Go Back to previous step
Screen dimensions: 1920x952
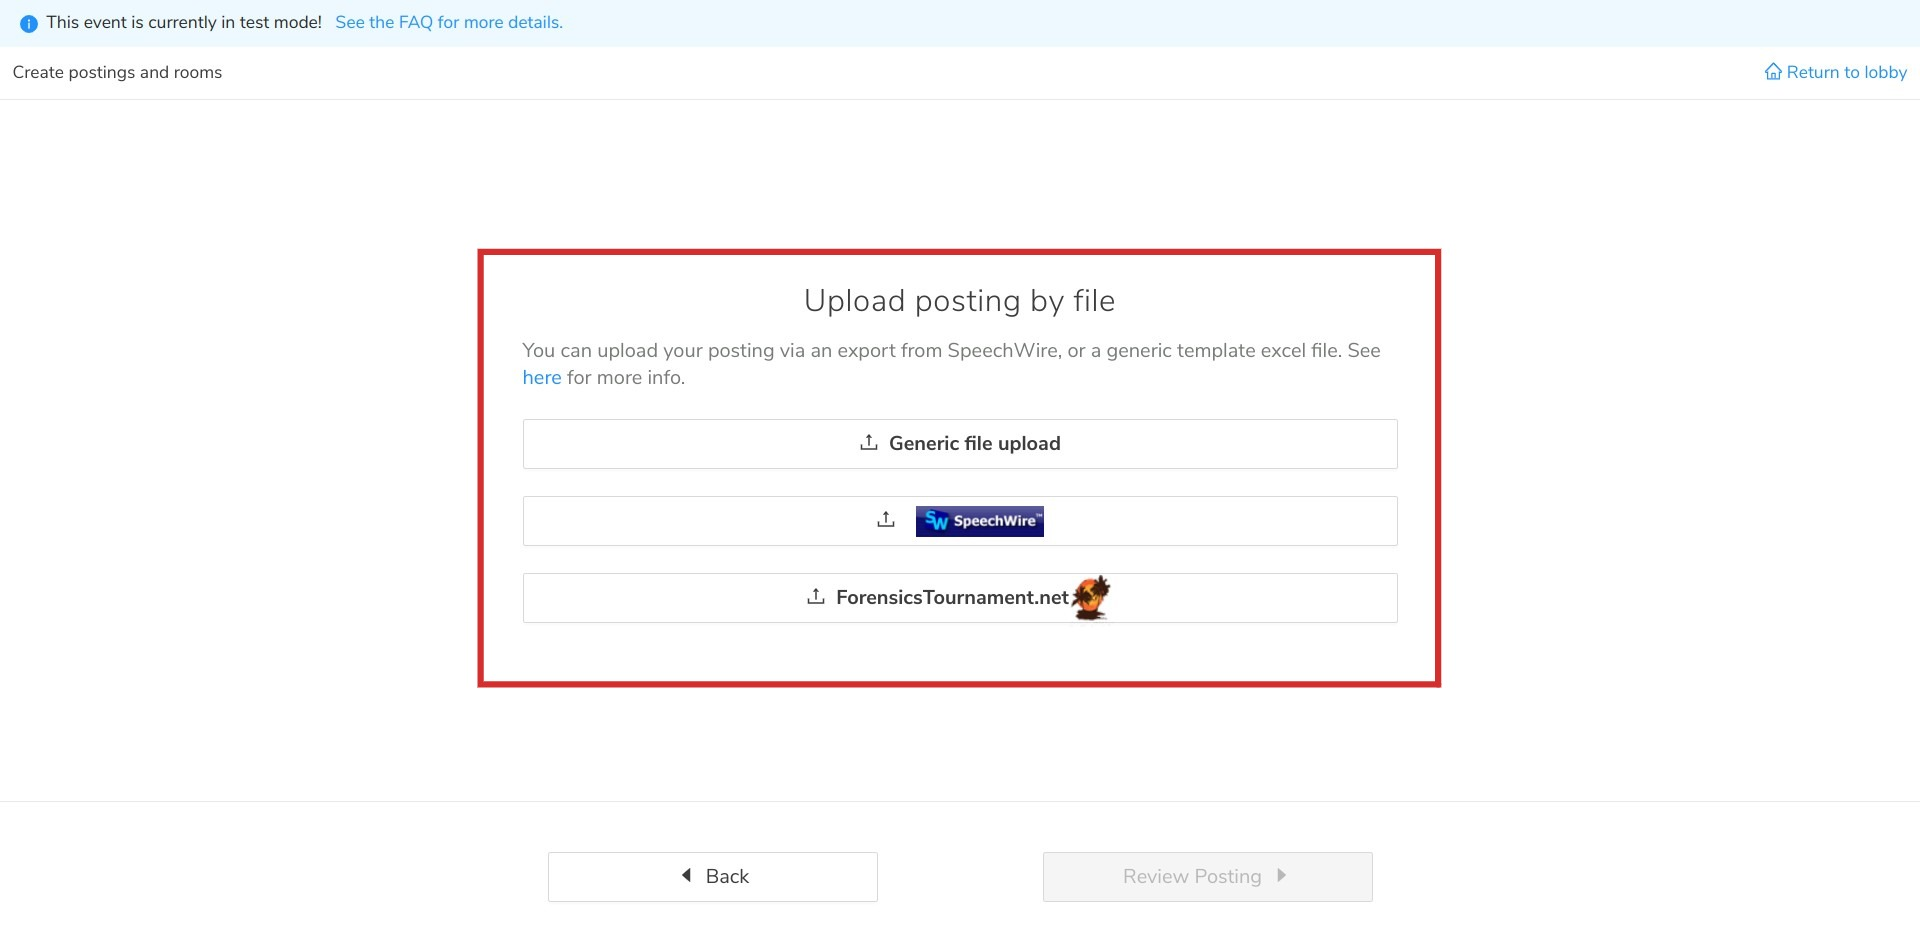point(713,877)
